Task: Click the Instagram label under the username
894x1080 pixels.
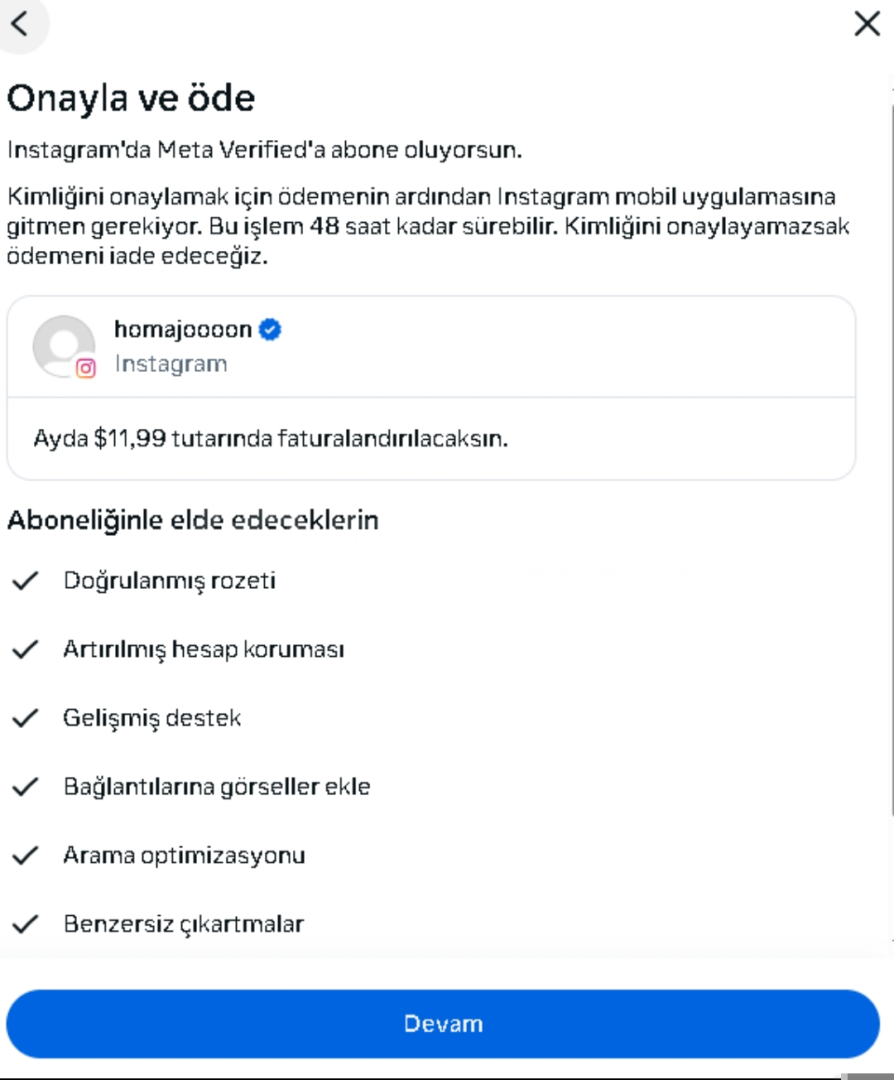Action: pos(170,364)
